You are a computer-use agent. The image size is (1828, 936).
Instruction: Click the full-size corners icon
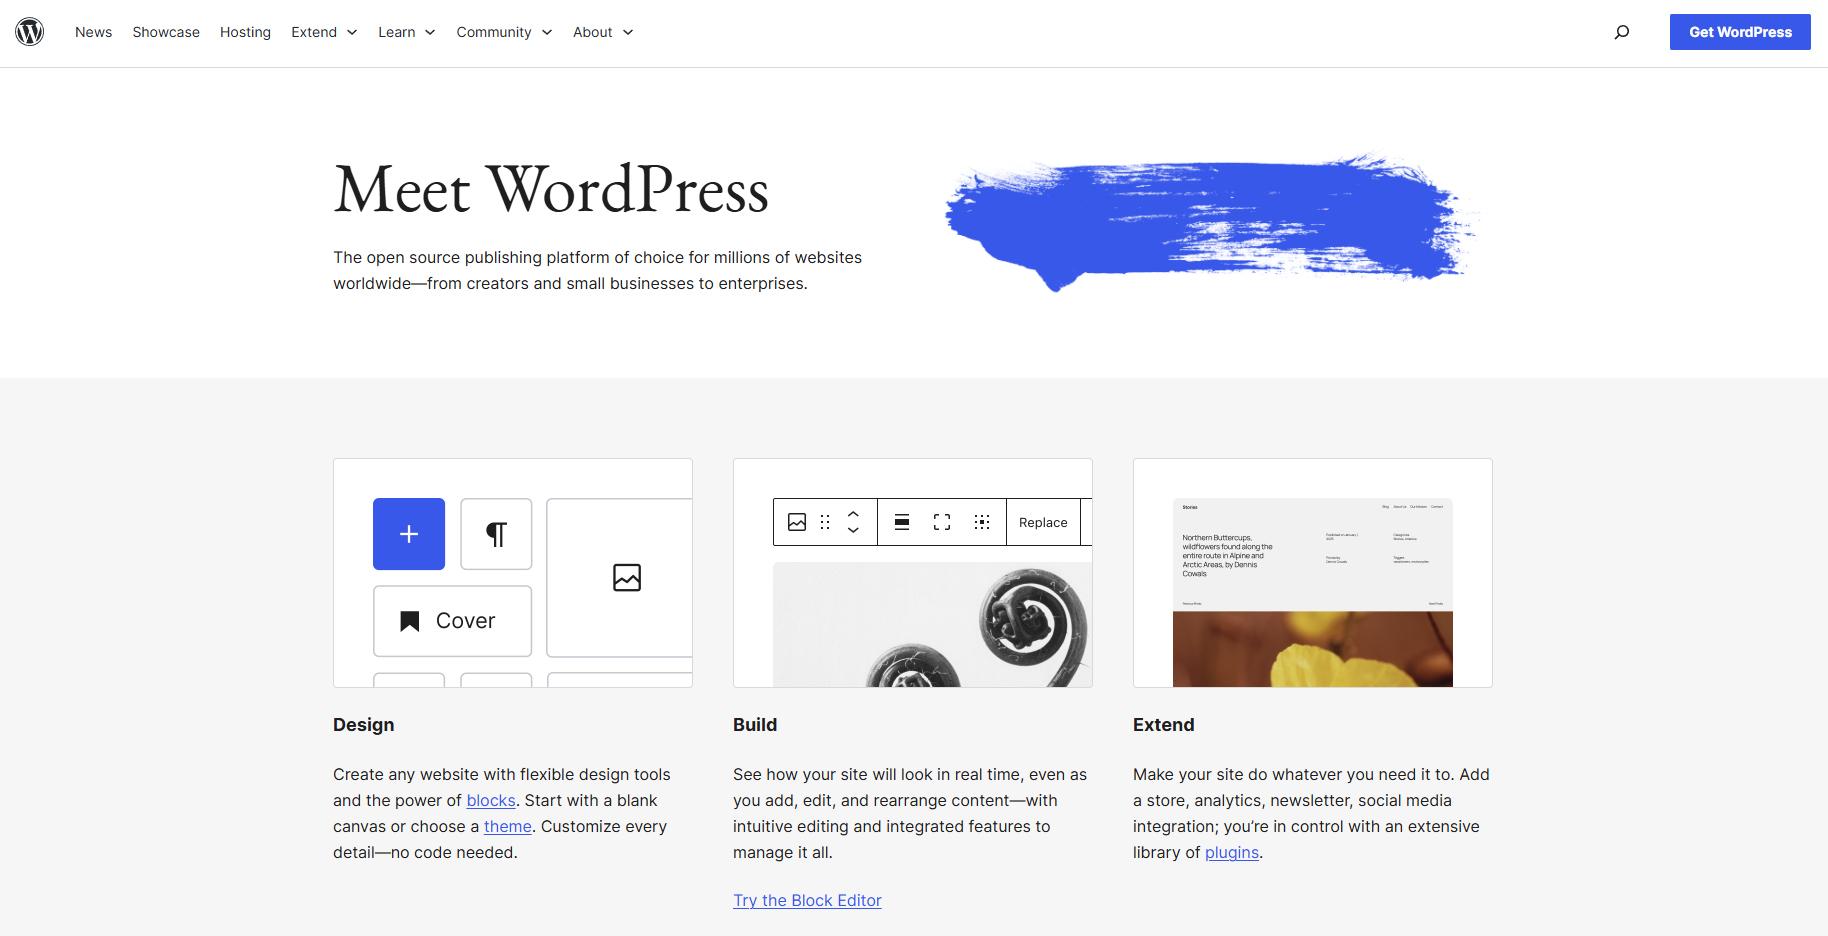pos(942,522)
